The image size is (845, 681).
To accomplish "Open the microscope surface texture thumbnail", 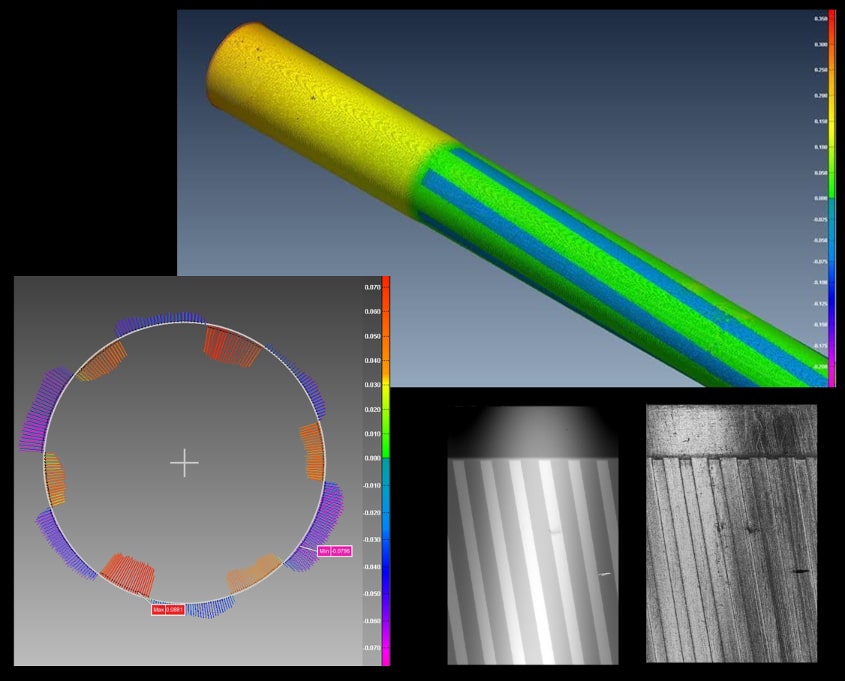I will [x=731, y=533].
